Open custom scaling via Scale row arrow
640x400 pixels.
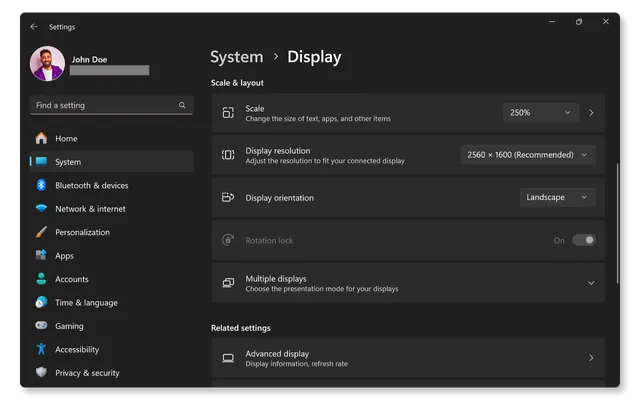[x=591, y=113]
